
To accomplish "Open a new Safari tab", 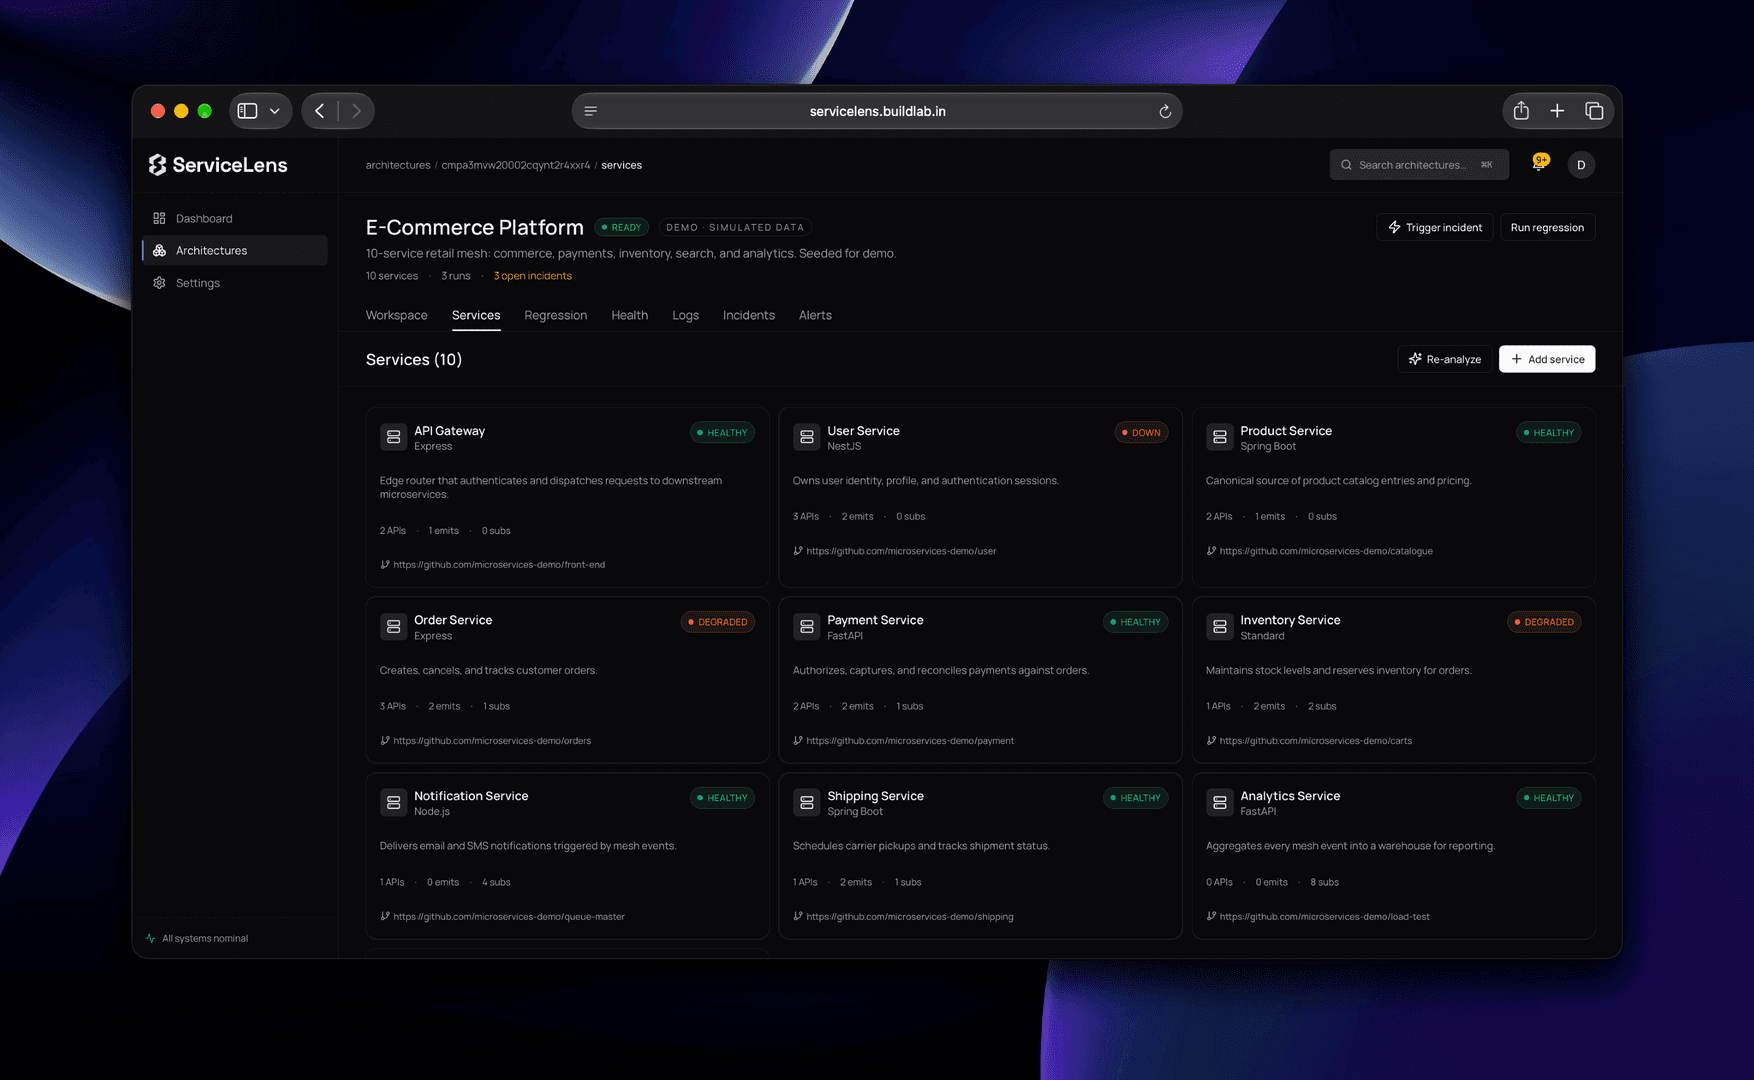I will pyautogui.click(x=1557, y=111).
